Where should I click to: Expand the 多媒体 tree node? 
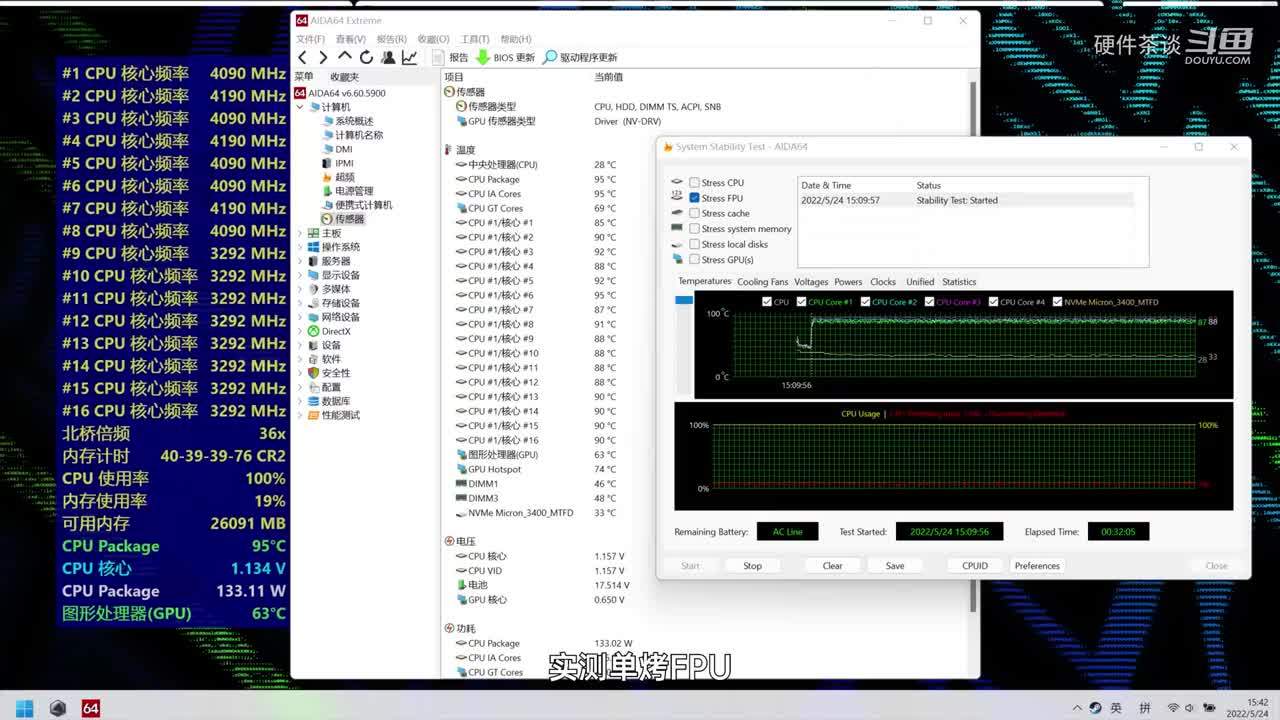click(300, 289)
